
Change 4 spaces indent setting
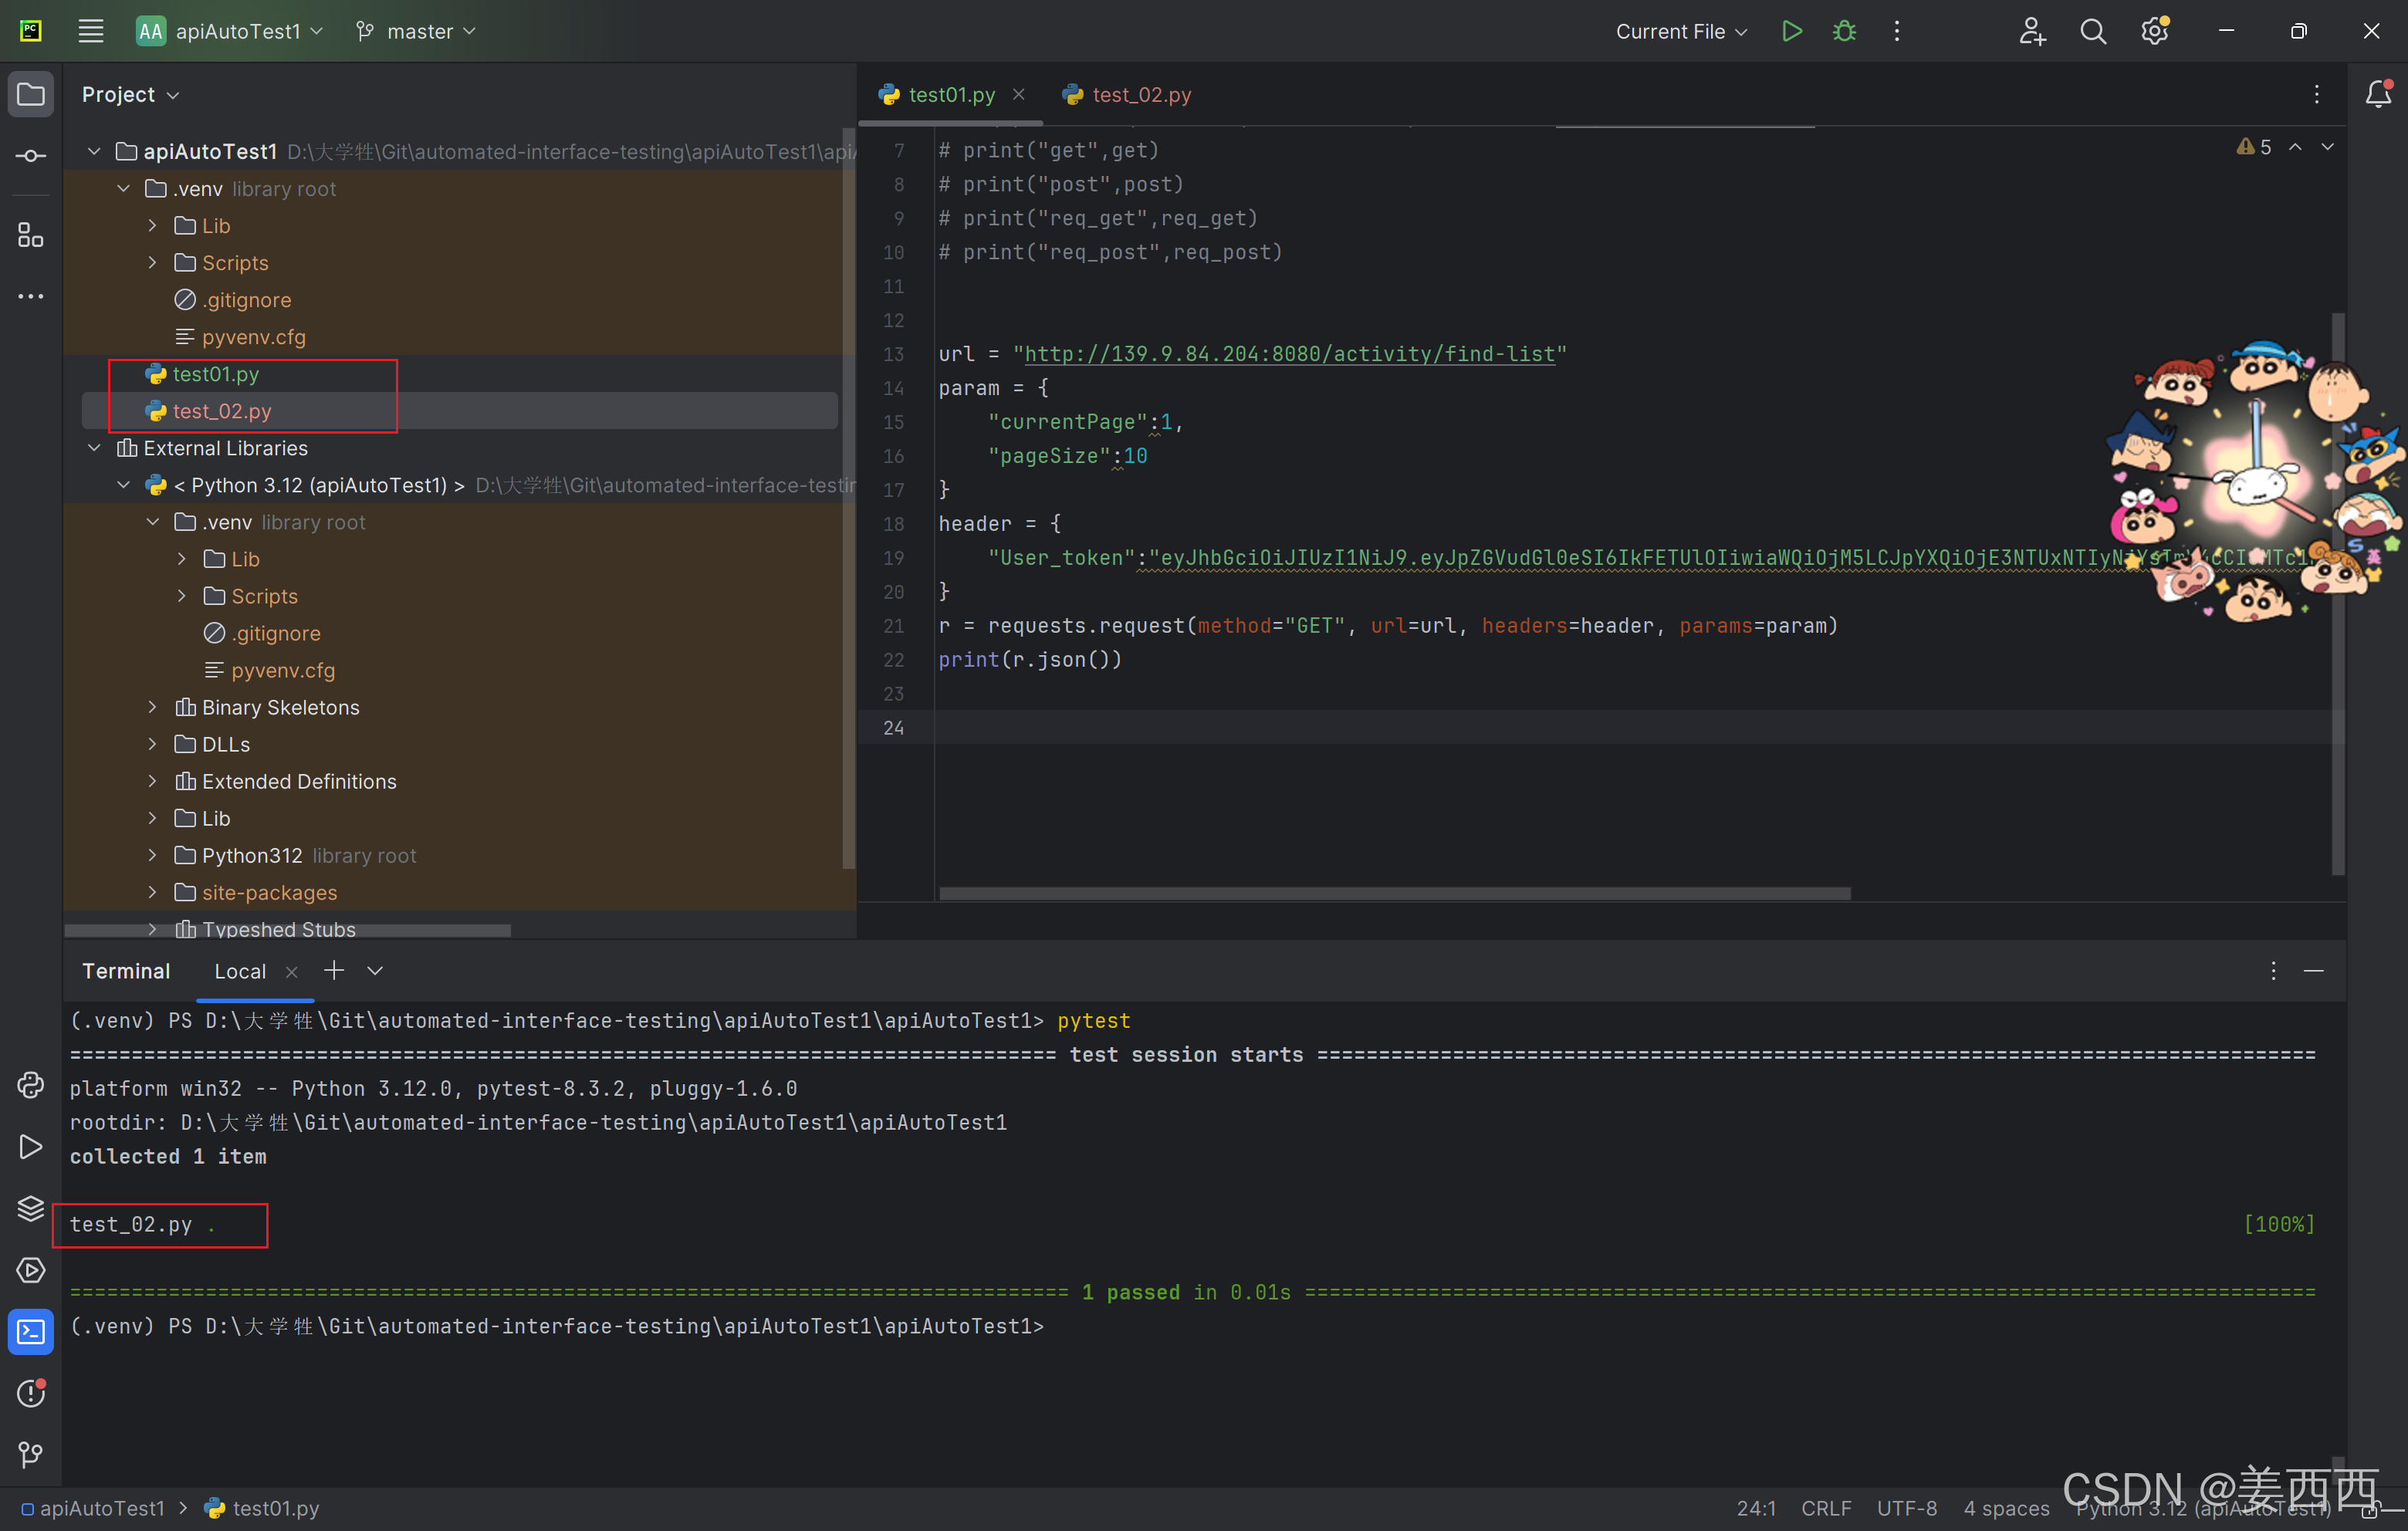coord(2005,1508)
